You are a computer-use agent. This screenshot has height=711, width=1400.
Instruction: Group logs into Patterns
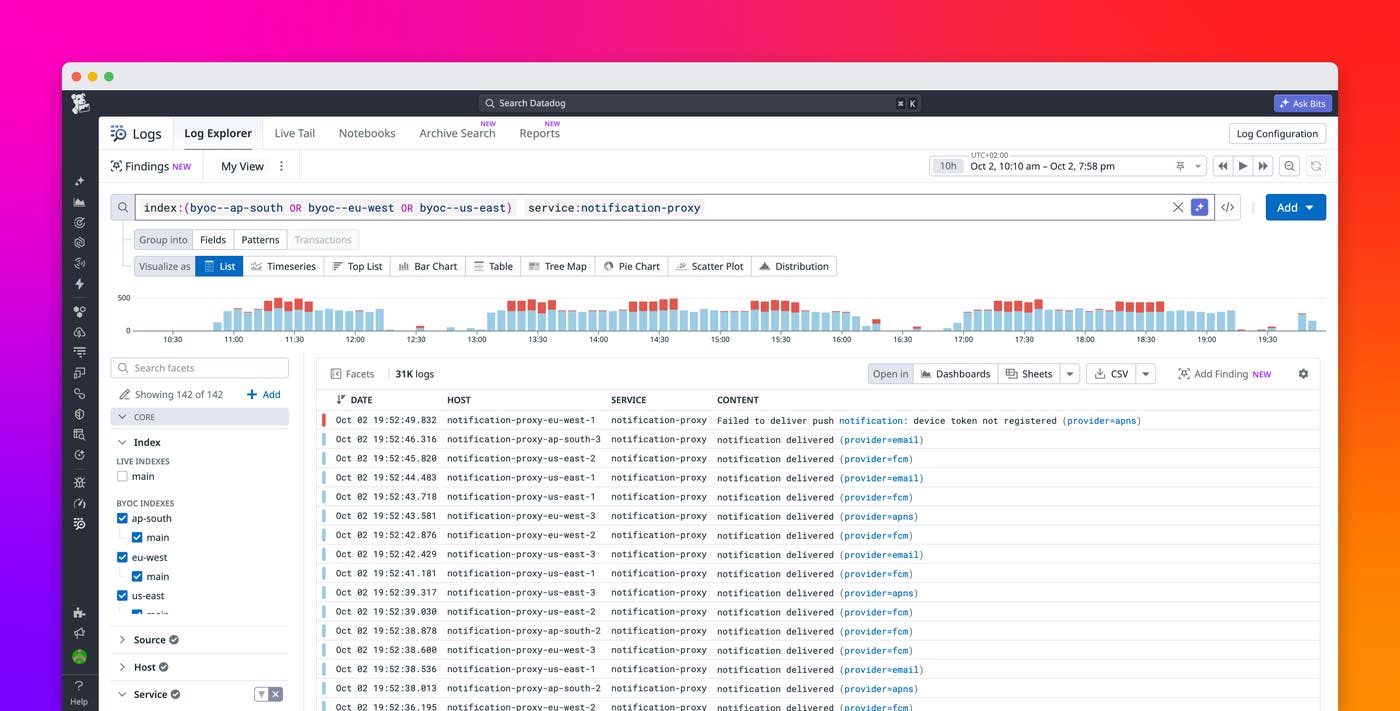[260, 240]
